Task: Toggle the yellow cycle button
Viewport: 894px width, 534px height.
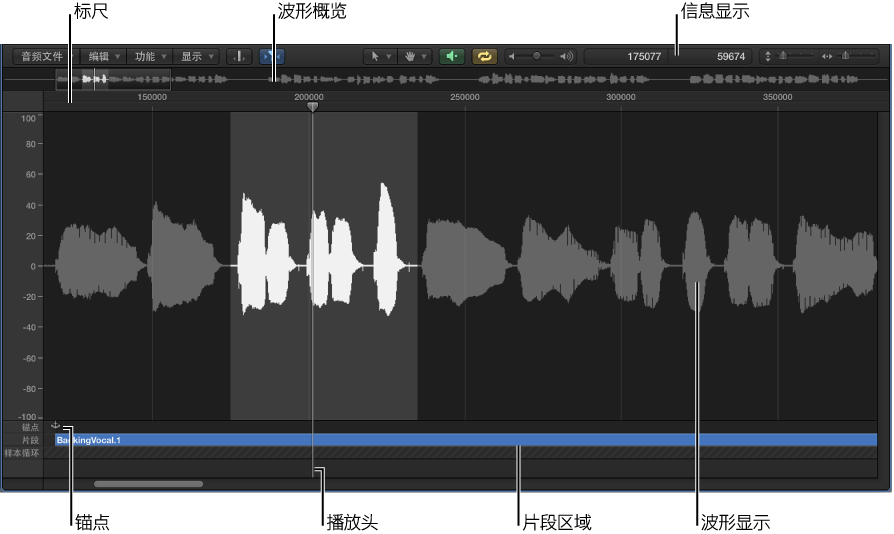Action: [485, 56]
